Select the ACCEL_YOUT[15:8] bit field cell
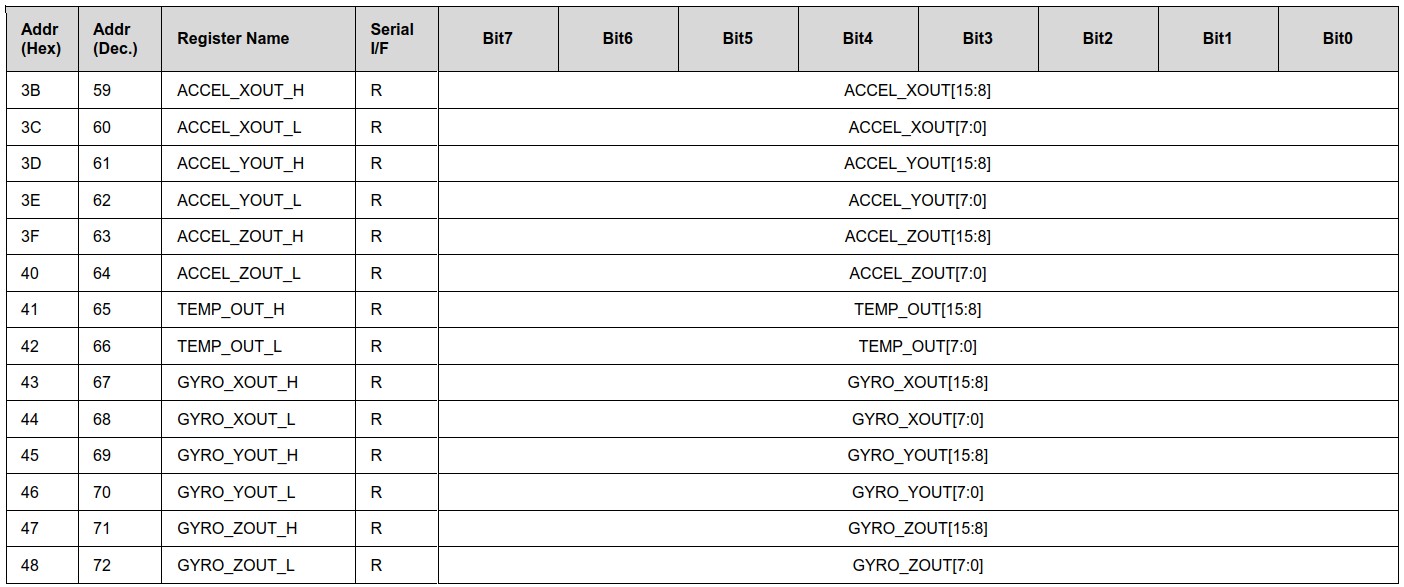Viewport: 1404px width, 587px height. pos(917,163)
